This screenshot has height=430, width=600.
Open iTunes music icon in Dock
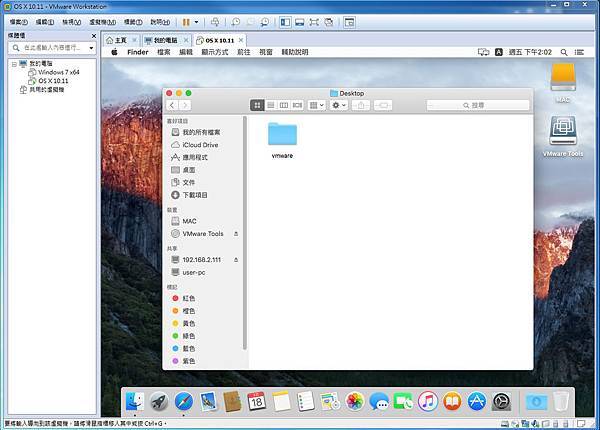pos(428,402)
